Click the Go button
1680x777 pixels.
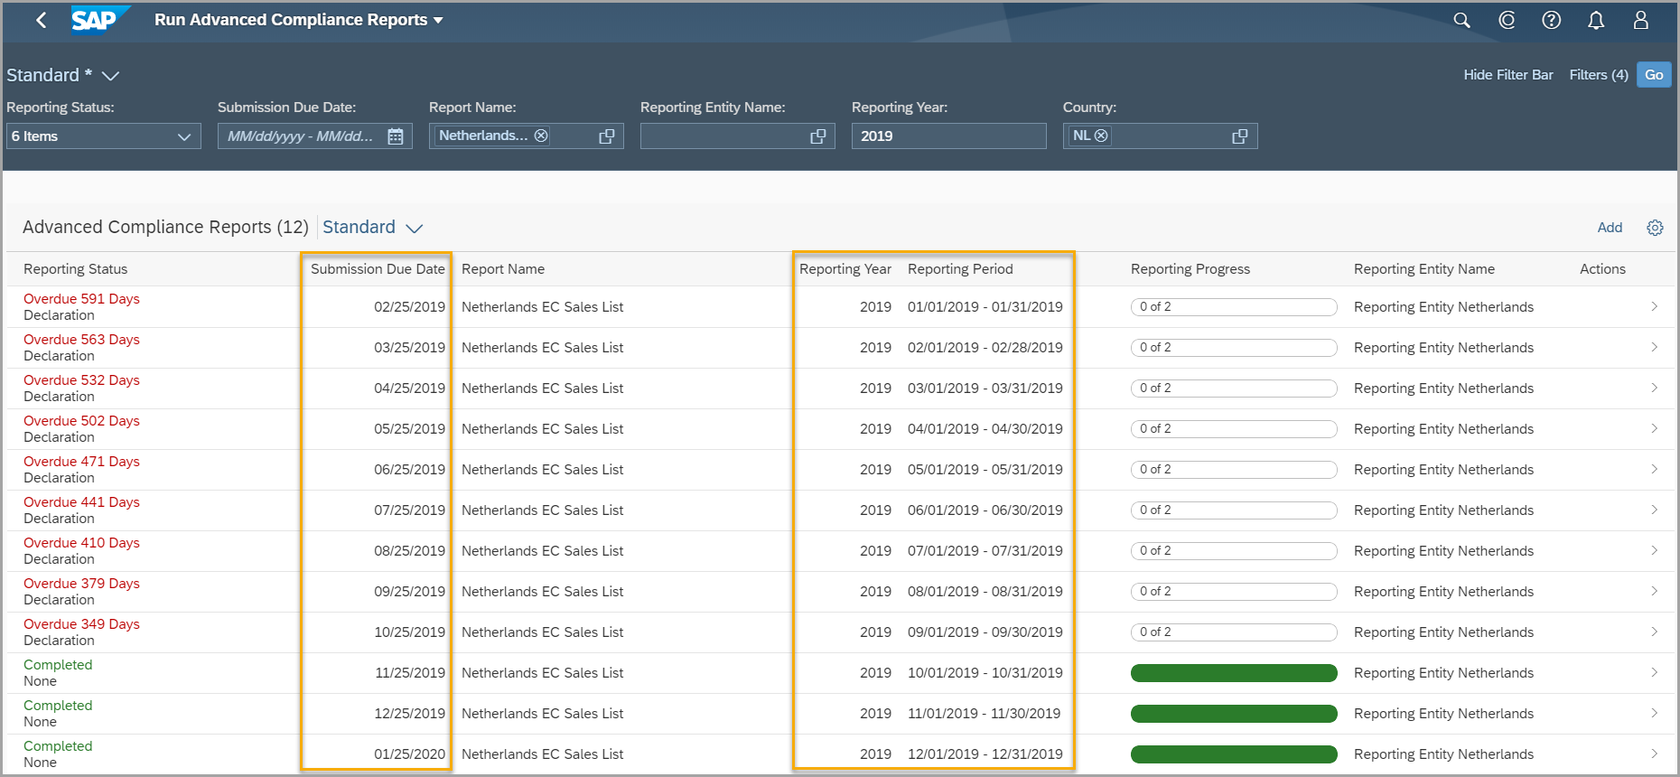[1654, 75]
